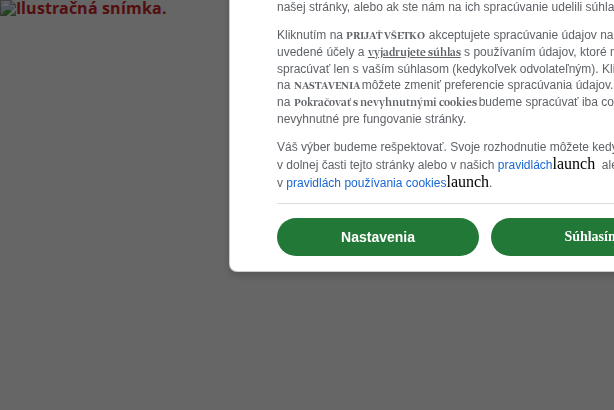Click the green Súhlasím consent button
Image resolution: width=614 pixels, height=410 pixels.
553,237
